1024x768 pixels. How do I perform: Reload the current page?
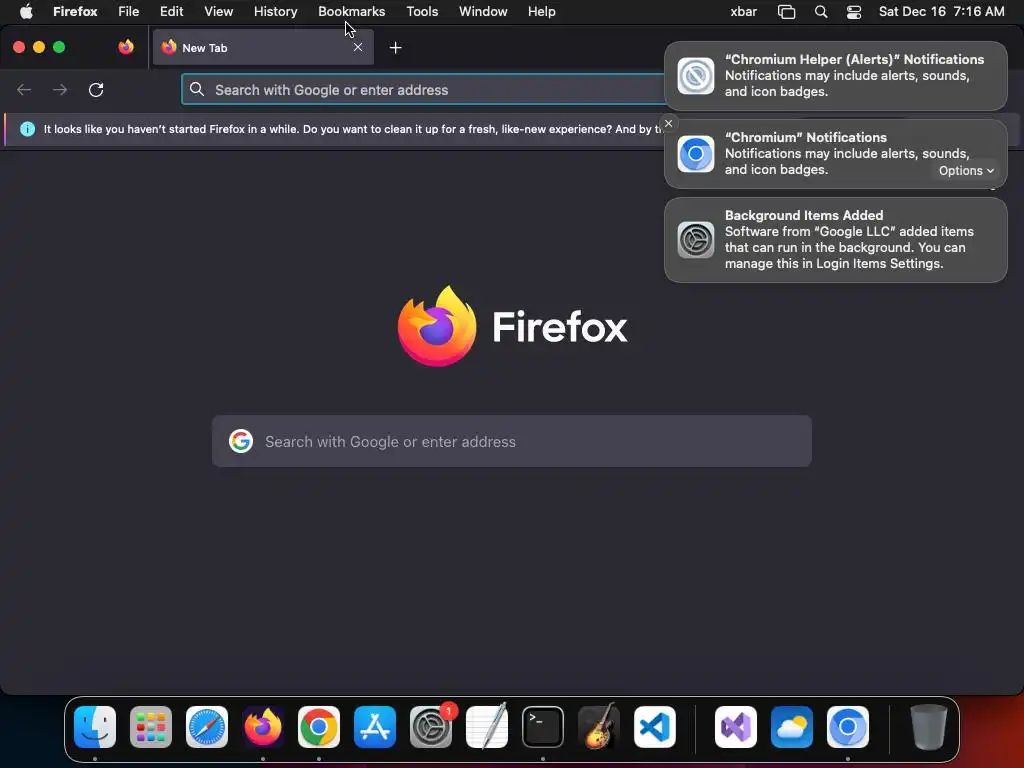click(x=96, y=89)
